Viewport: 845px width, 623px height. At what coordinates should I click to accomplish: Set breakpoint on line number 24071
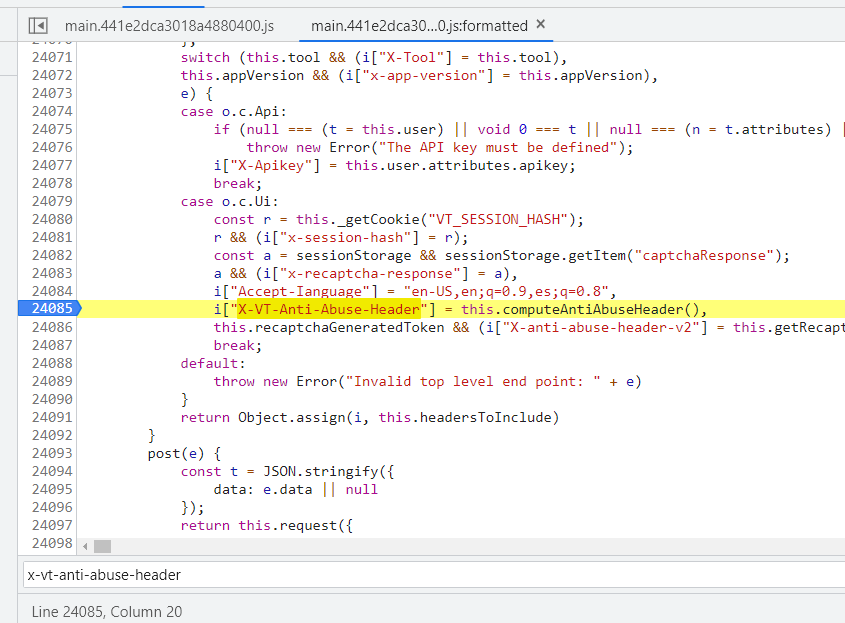52,57
